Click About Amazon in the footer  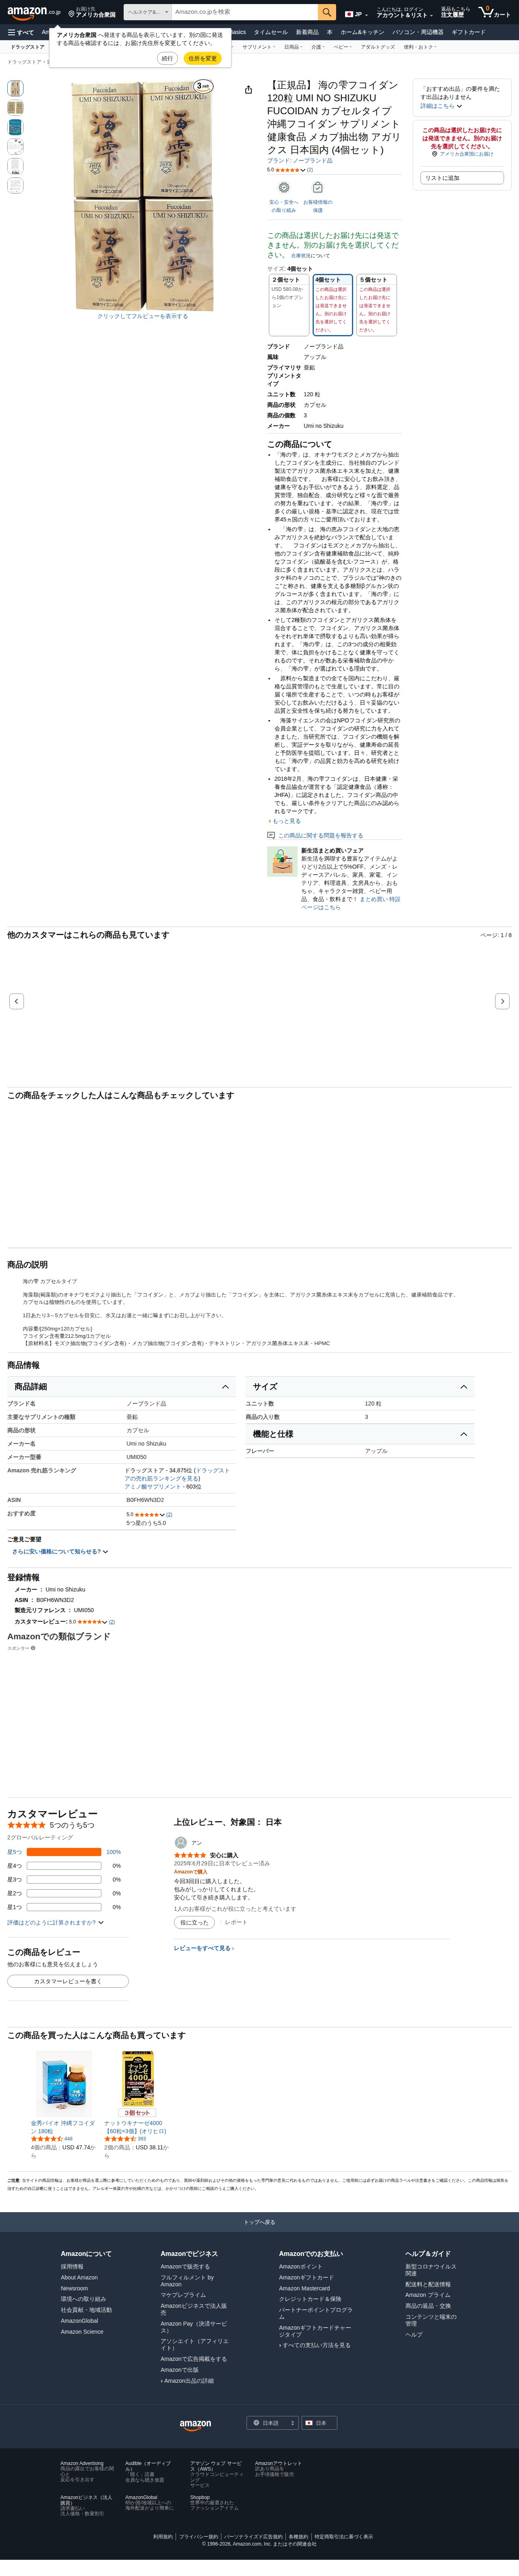(x=79, y=2278)
